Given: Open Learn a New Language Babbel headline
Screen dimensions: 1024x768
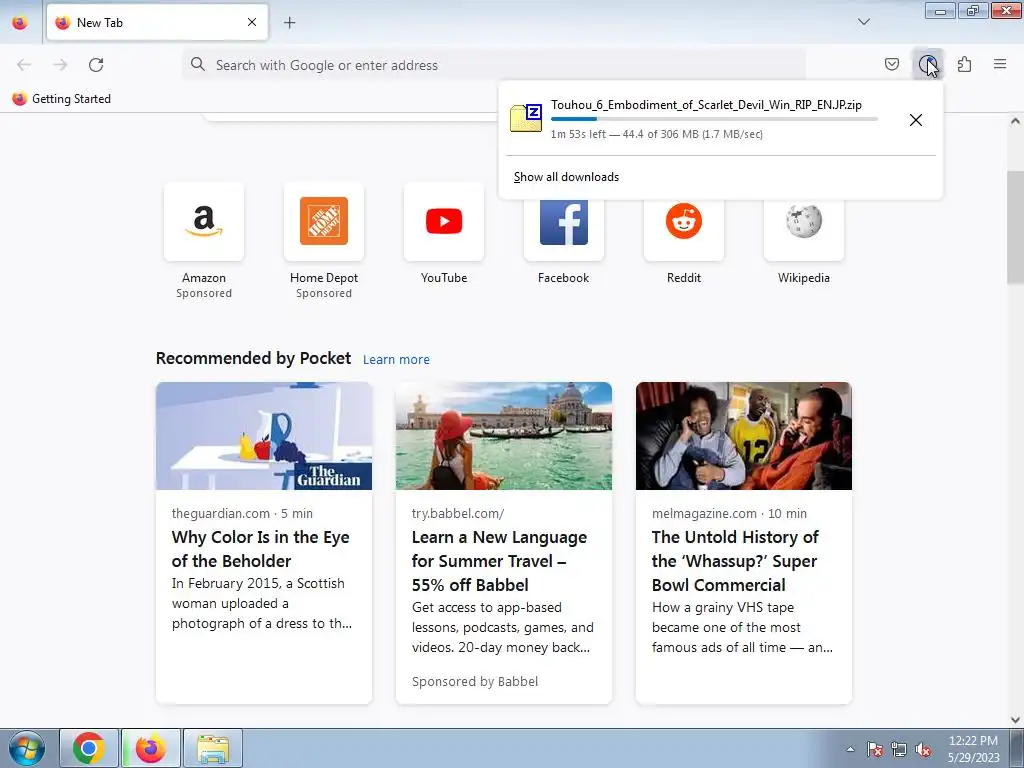Looking at the screenshot, I should pos(499,561).
